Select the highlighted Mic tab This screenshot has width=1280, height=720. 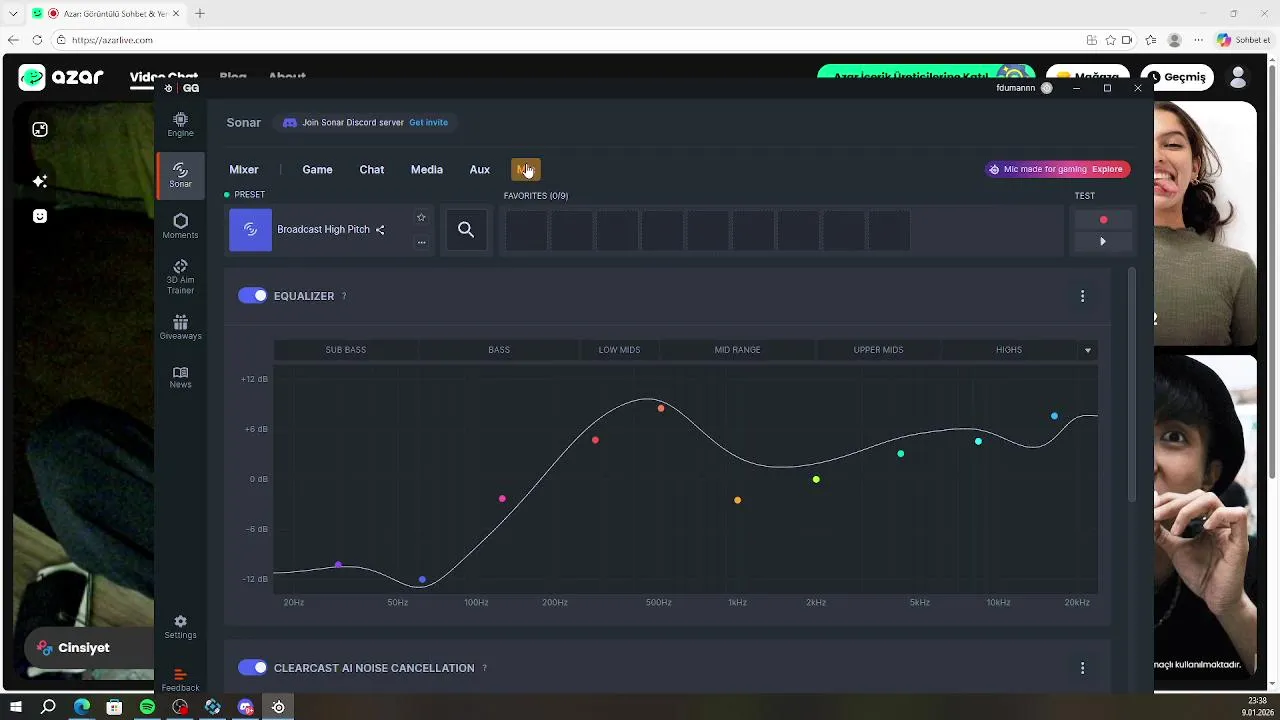point(526,170)
